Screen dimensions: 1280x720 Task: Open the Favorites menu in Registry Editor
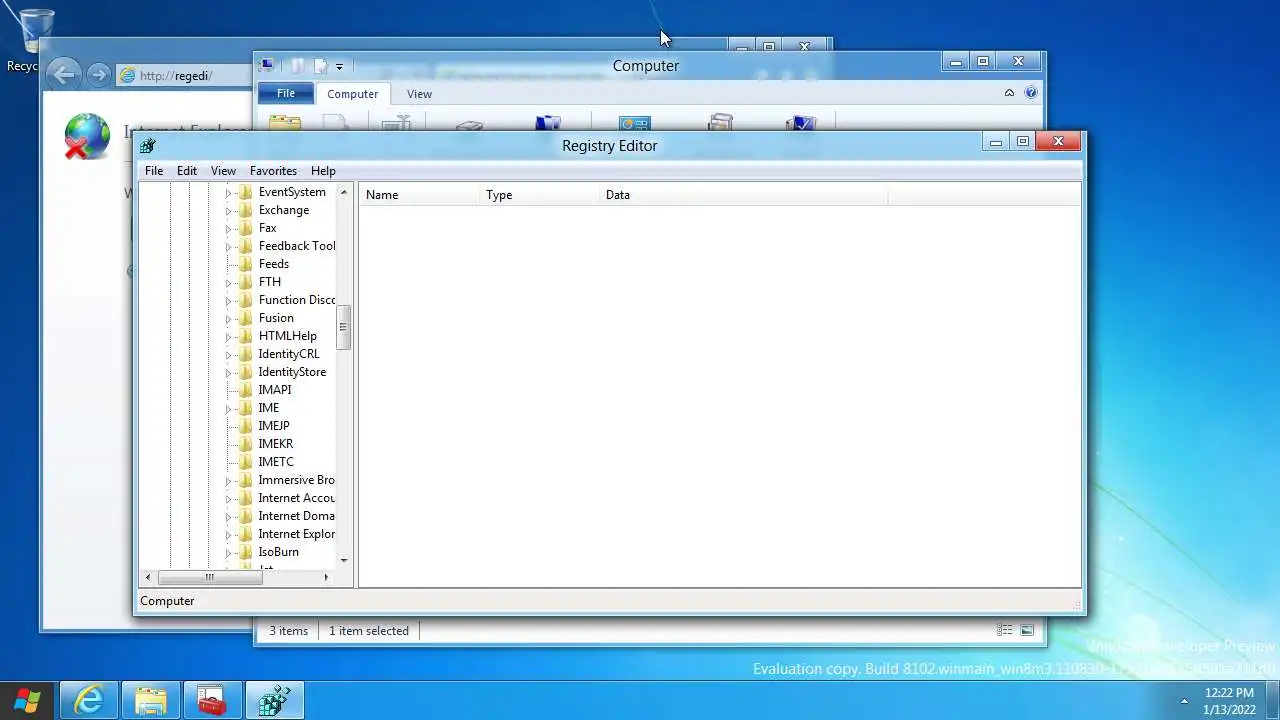tap(273, 171)
